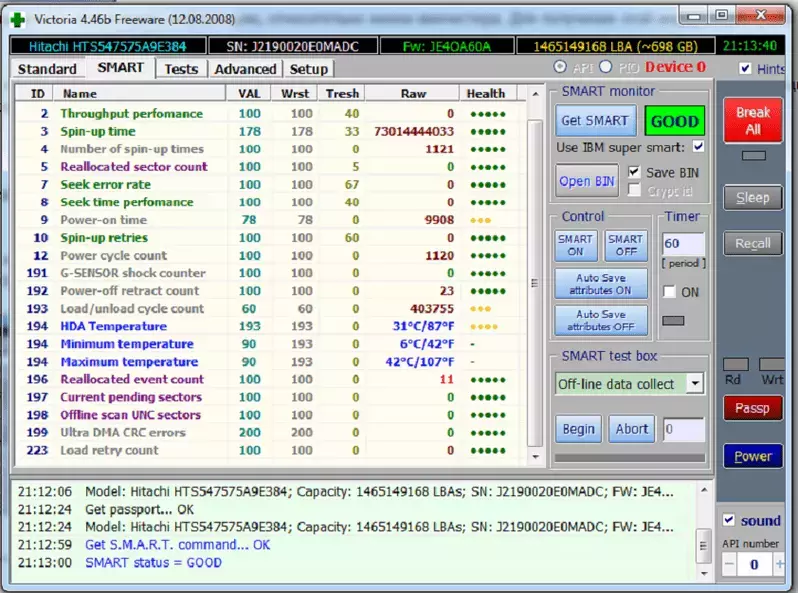This screenshot has height=593, width=798.
Task: Click the Get S.M.A.R.T. command log line
Action: pyautogui.click(x=178, y=545)
